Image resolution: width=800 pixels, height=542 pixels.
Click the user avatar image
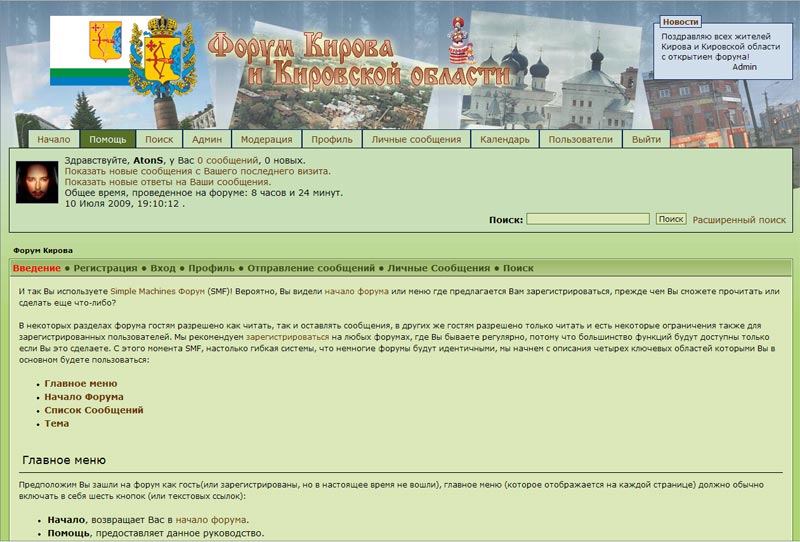tap(37, 182)
